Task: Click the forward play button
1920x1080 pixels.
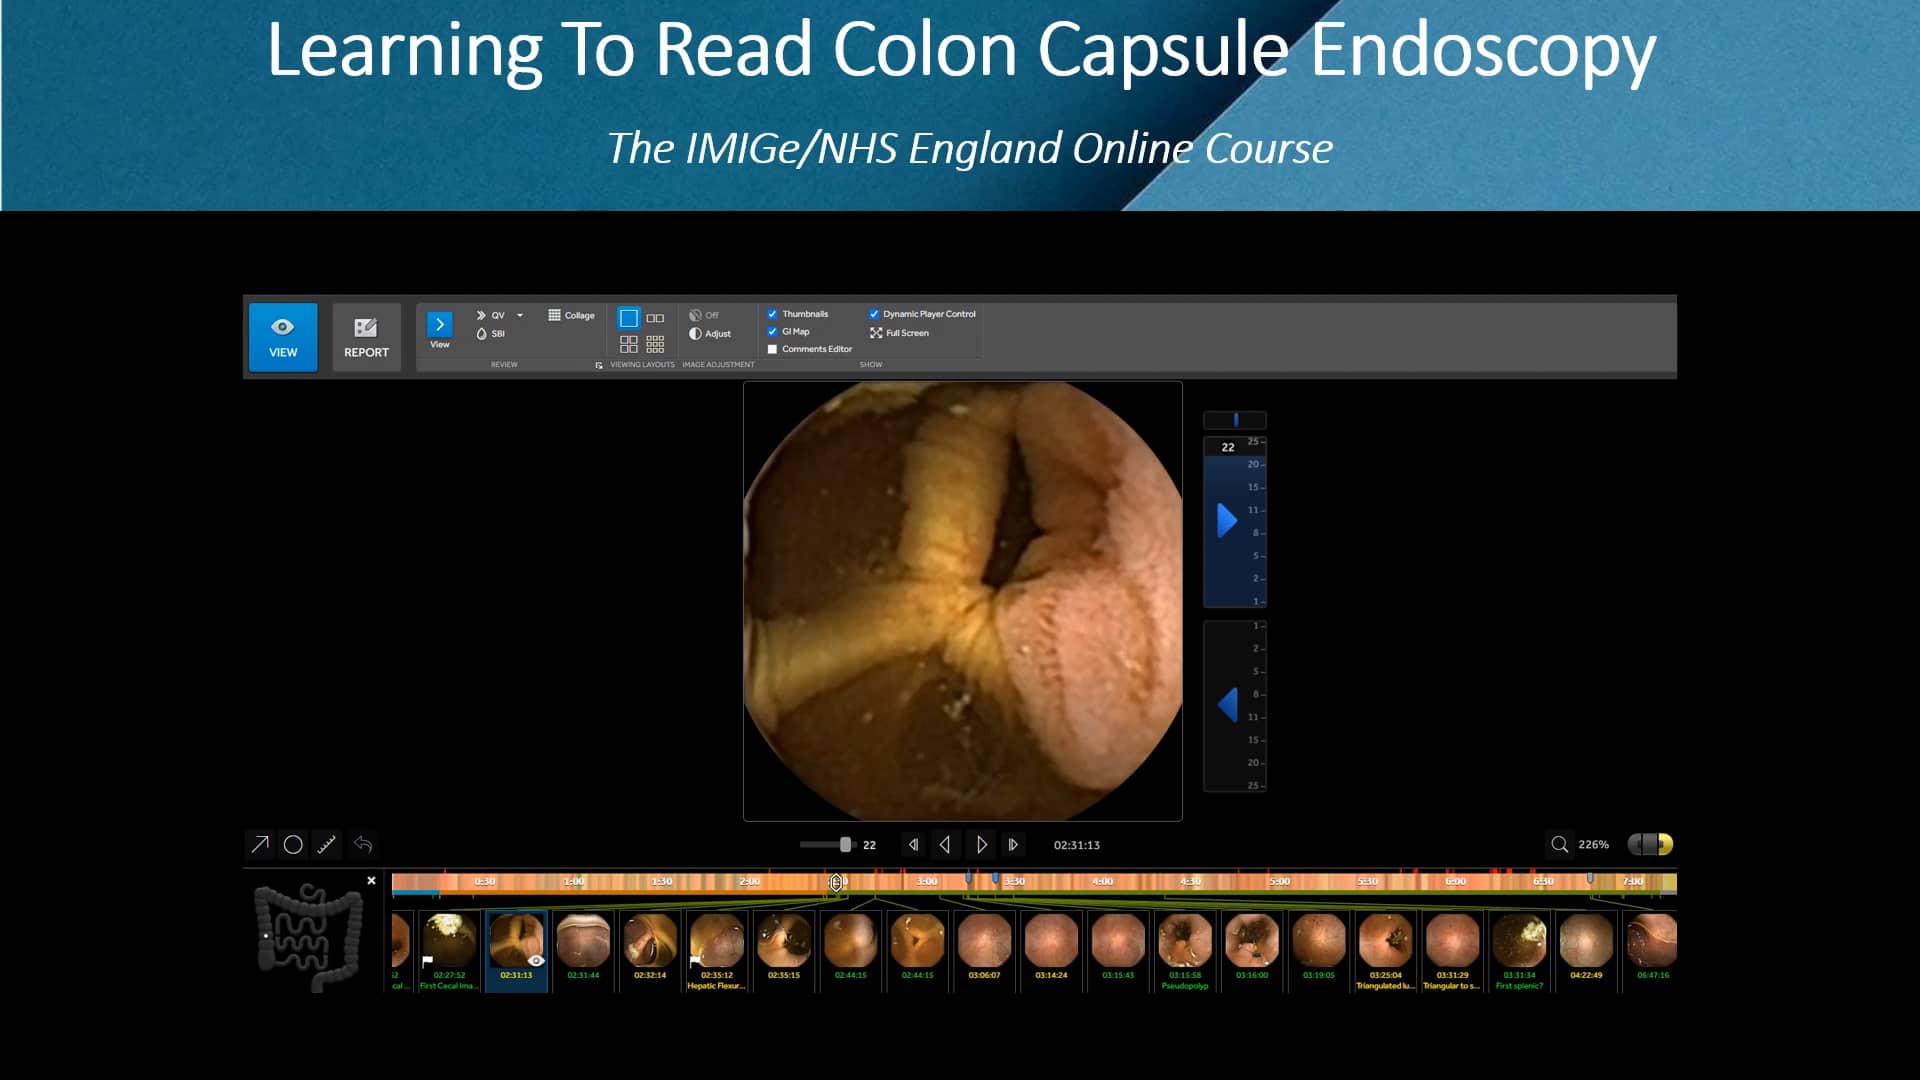Action: click(x=982, y=845)
